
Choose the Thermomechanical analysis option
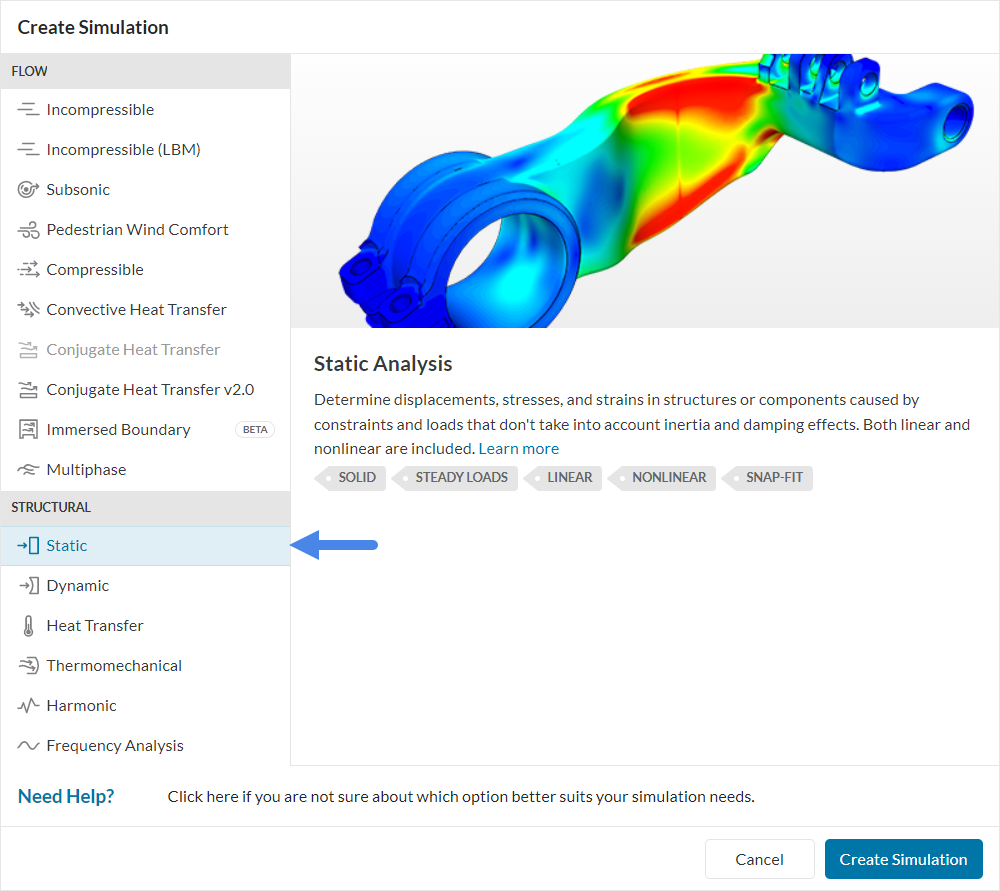pyautogui.click(x=114, y=665)
